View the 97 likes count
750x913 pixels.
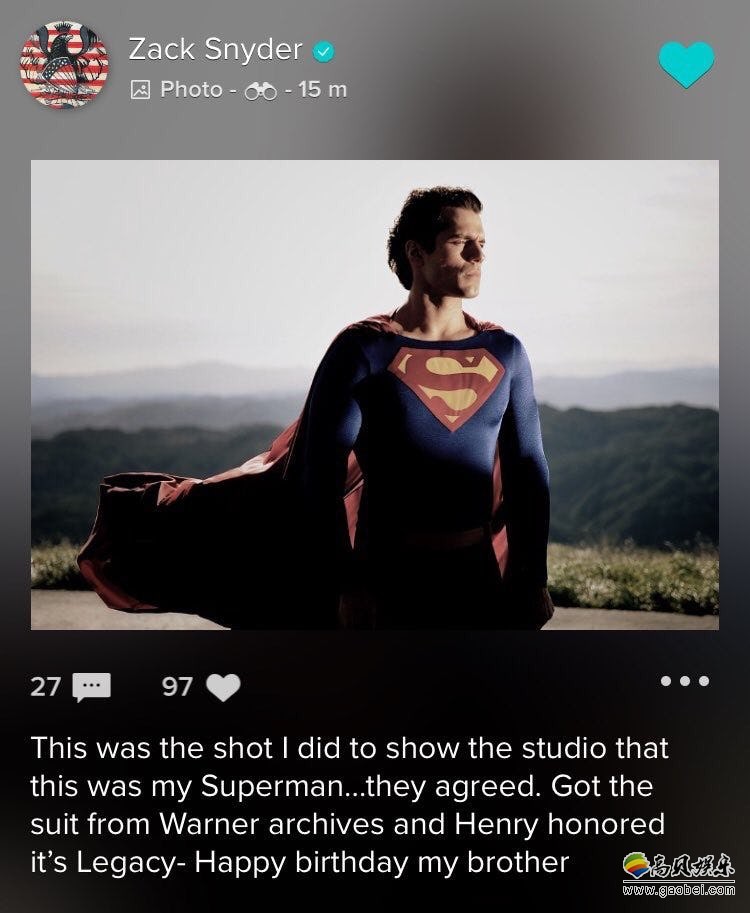(177, 687)
